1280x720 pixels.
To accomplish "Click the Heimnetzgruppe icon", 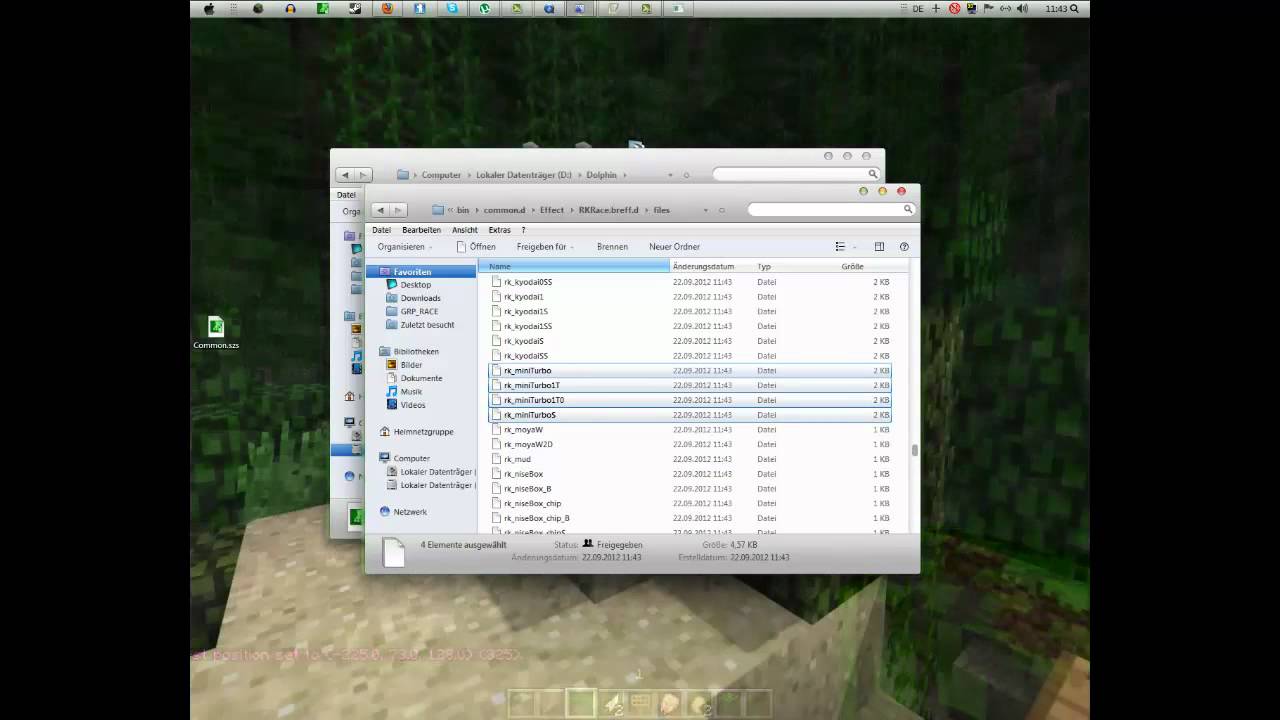I will point(385,431).
